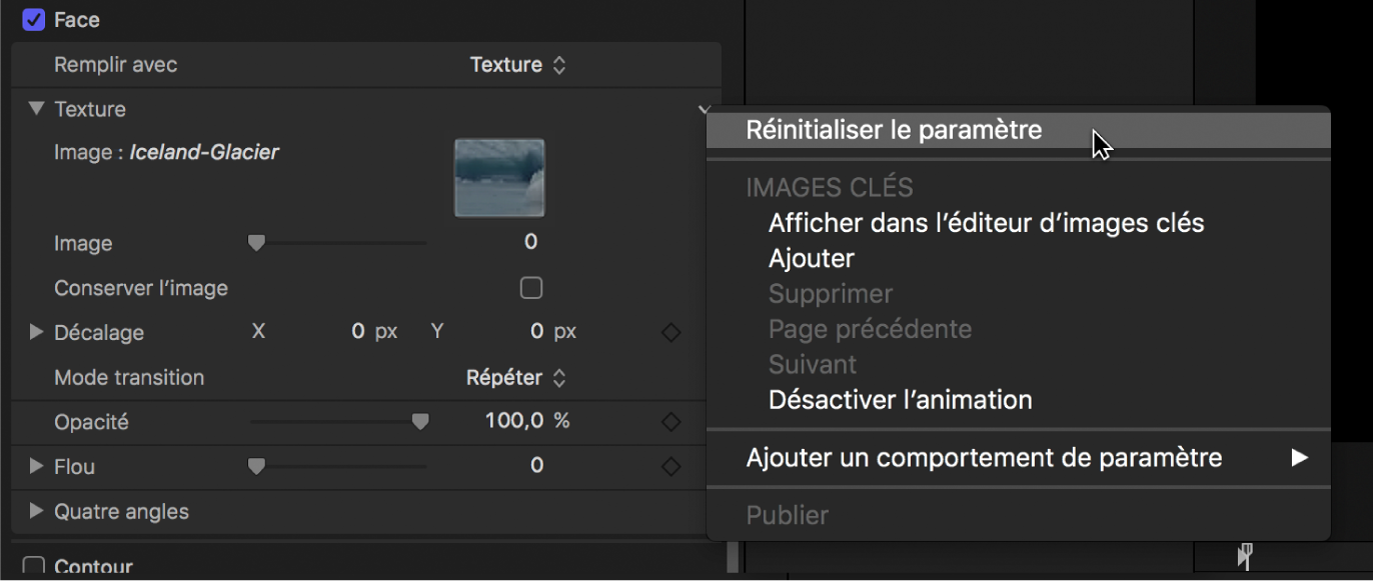Open the Mode transition Répéter popup

(x=515, y=378)
